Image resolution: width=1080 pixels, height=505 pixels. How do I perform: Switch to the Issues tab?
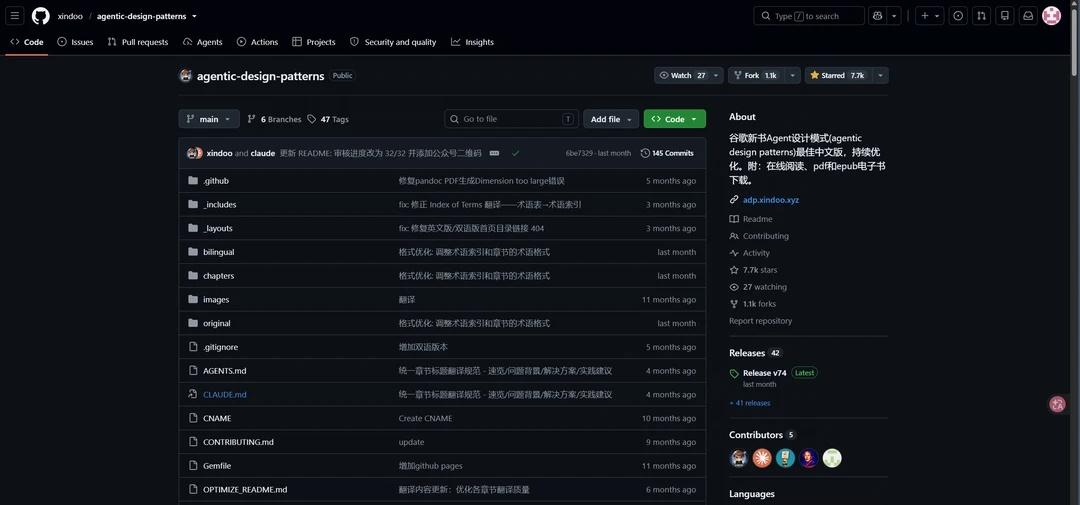[75, 42]
